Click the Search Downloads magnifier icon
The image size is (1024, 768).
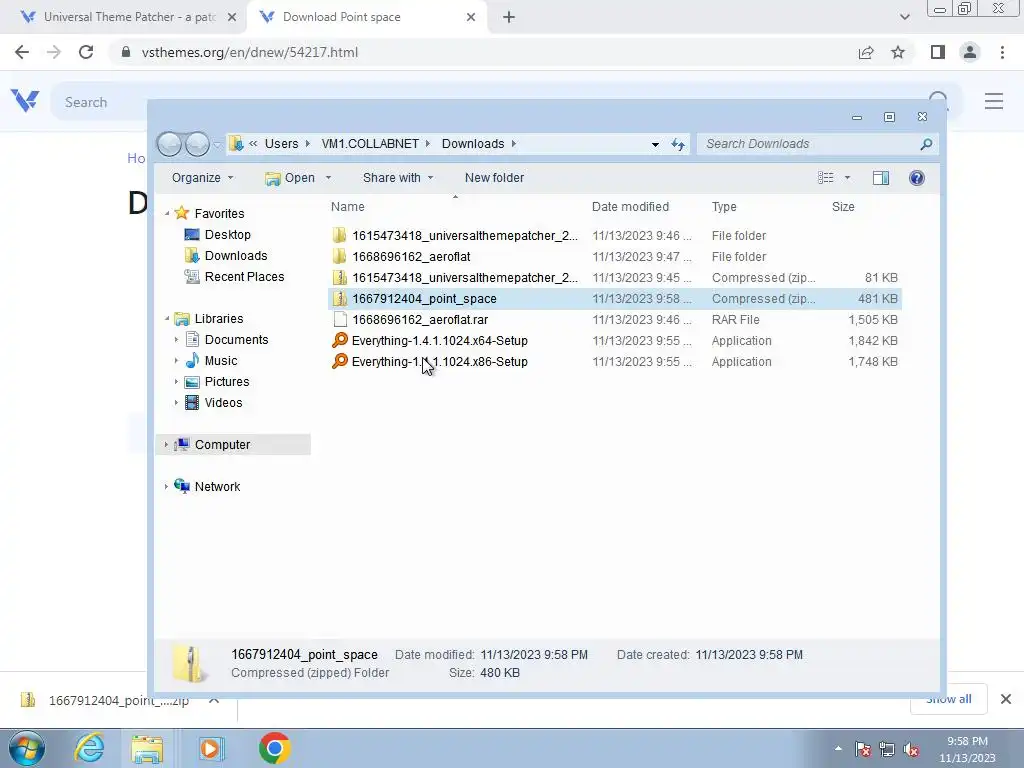pos(925,144)
